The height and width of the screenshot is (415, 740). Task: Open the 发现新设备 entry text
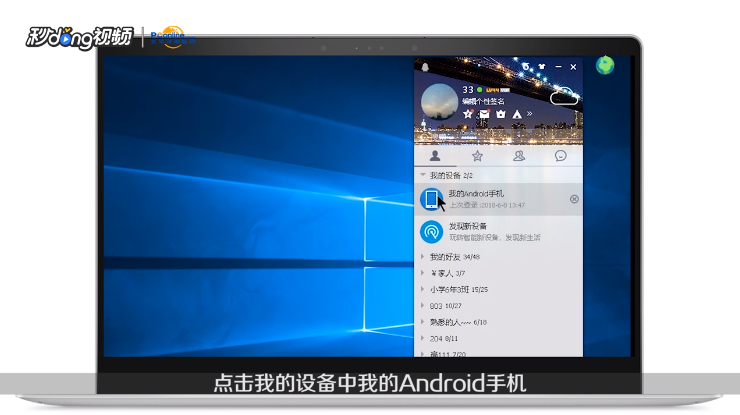click(x=468, y=226)
